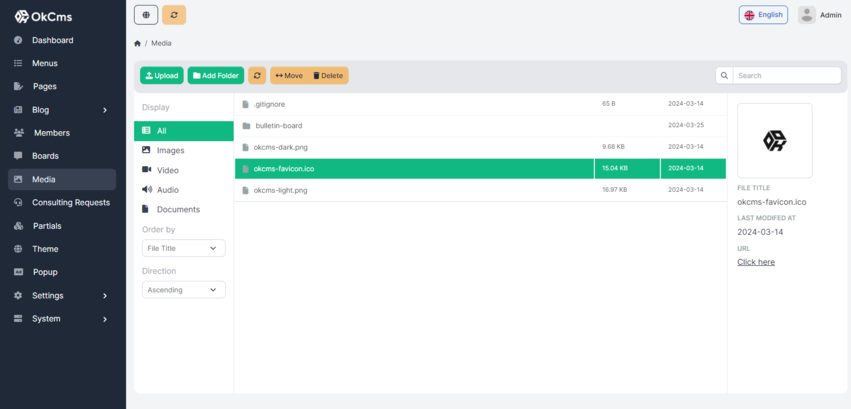Click the Upload button

(161, 75)
